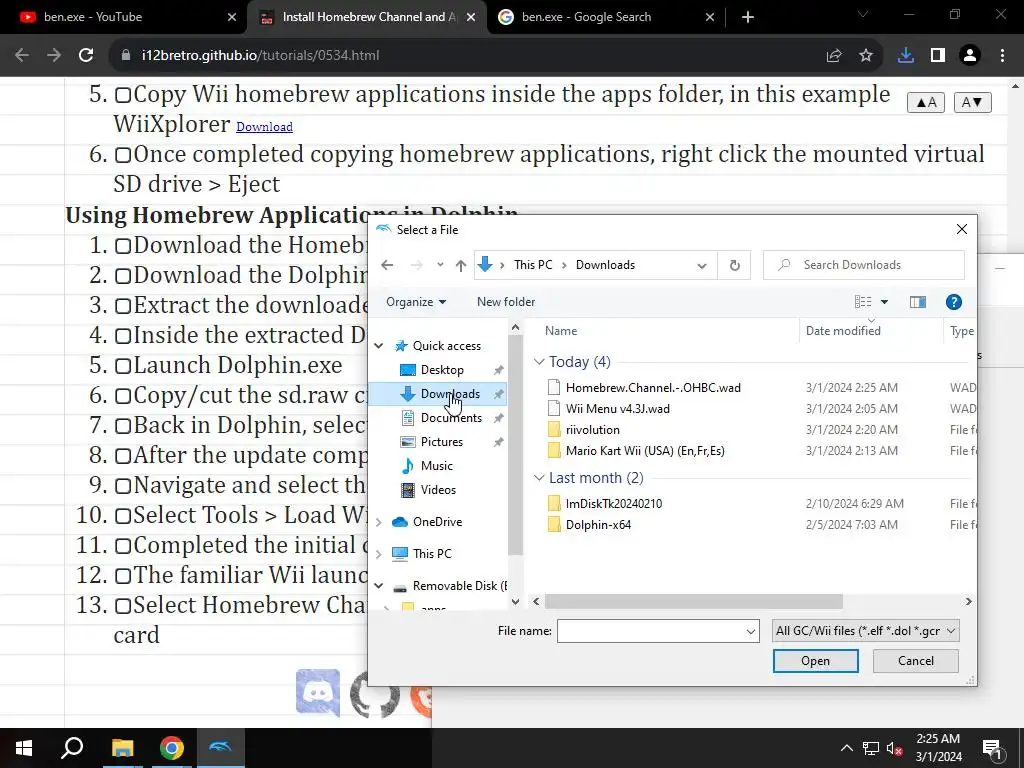Refresh the Downloads folder listing
This screenshot has width=1024, height=768.
click(735, 265)
